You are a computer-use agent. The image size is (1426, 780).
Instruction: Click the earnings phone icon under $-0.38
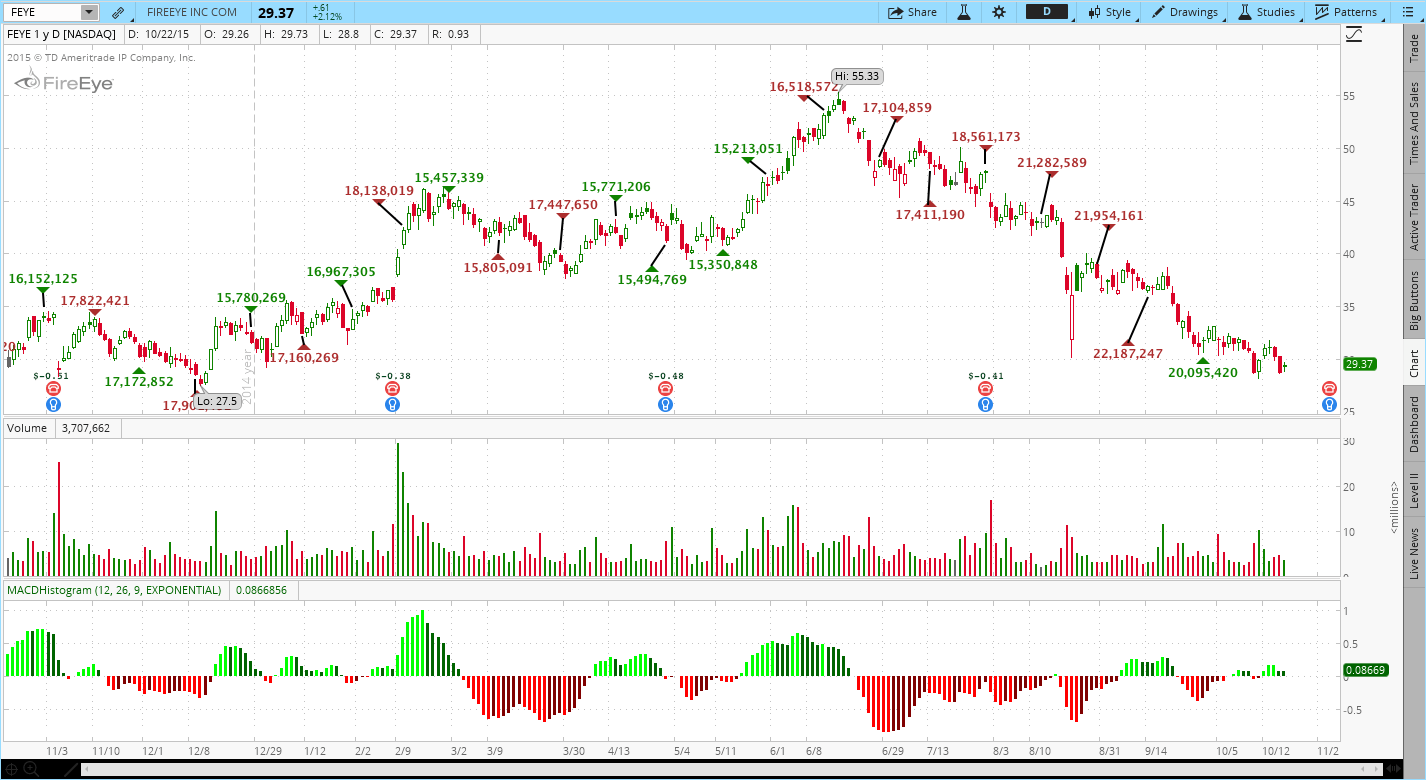coord(393,388)
